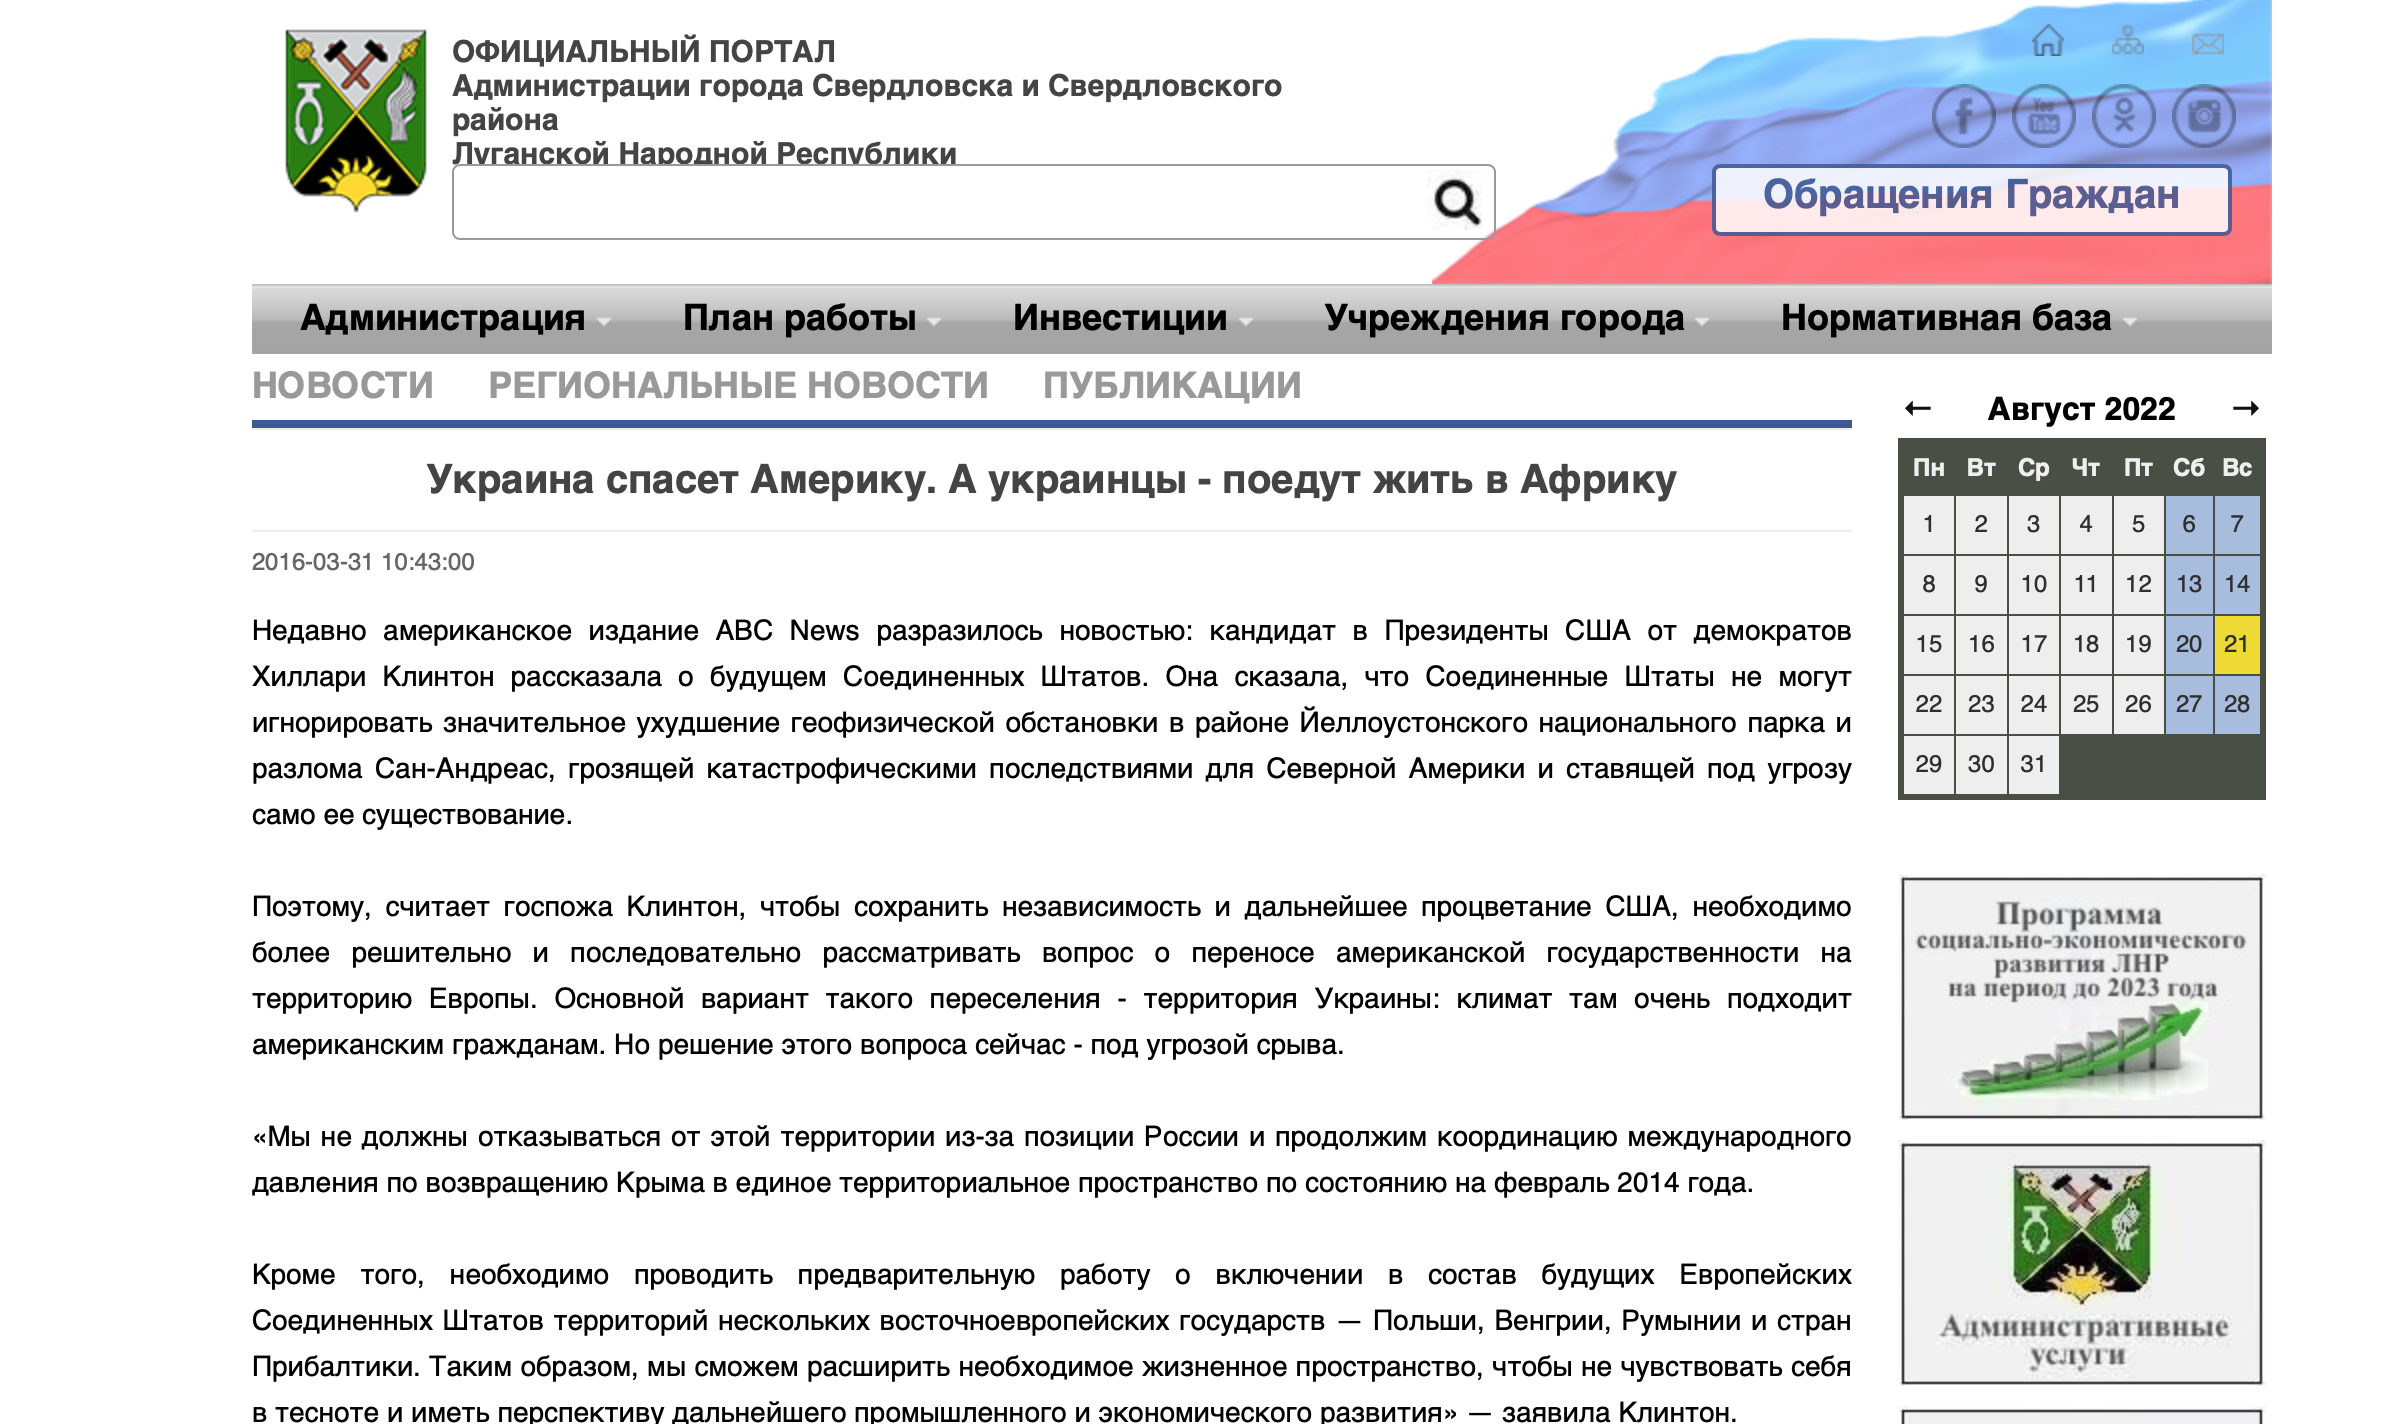The width and height of the screenshot is (2402, 1424).
Task: Select calendar date 18
Action: (x=2086, y=644)
